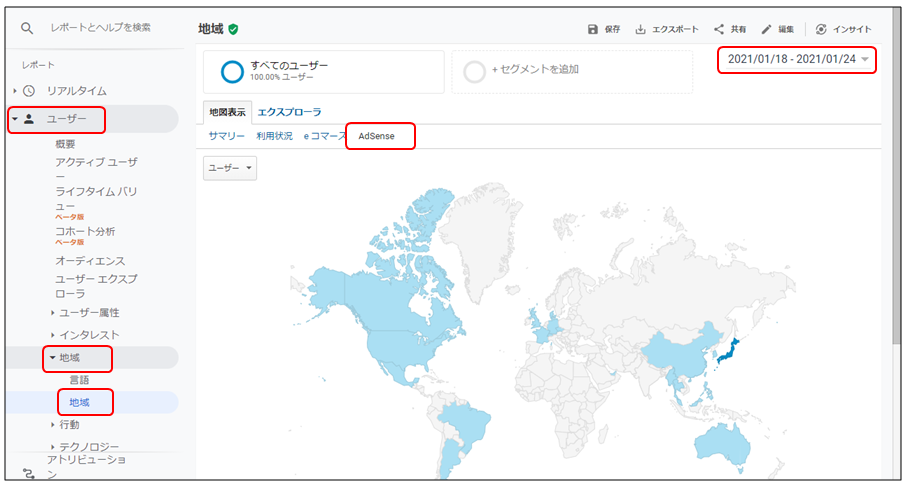The image size is (908, 485).
Task: Open アクティブ ユーザー report
Action: 96,168
